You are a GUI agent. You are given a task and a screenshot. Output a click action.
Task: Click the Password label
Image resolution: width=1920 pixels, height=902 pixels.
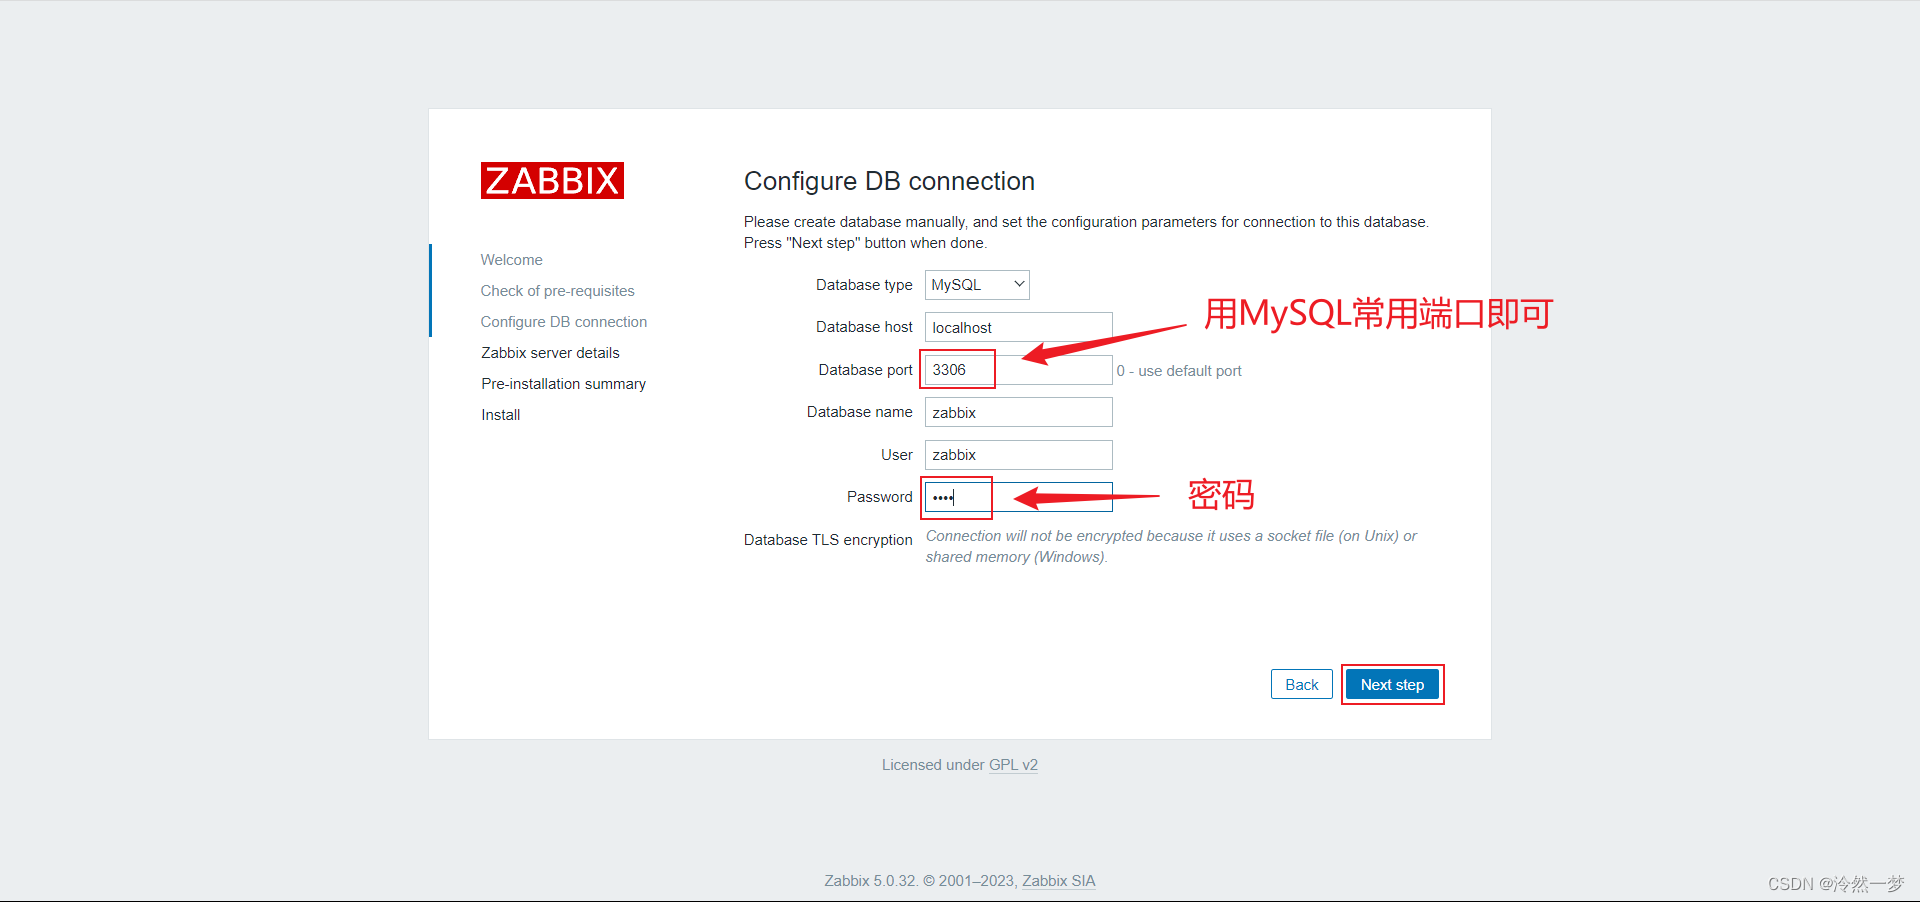(879, 497)
